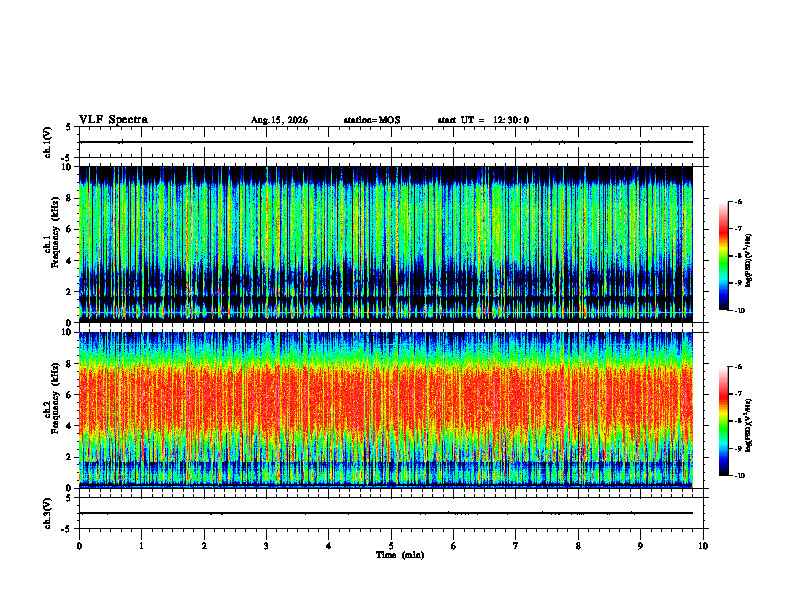Click the start UT 12:30:0 label

click(x=483, y=120)
